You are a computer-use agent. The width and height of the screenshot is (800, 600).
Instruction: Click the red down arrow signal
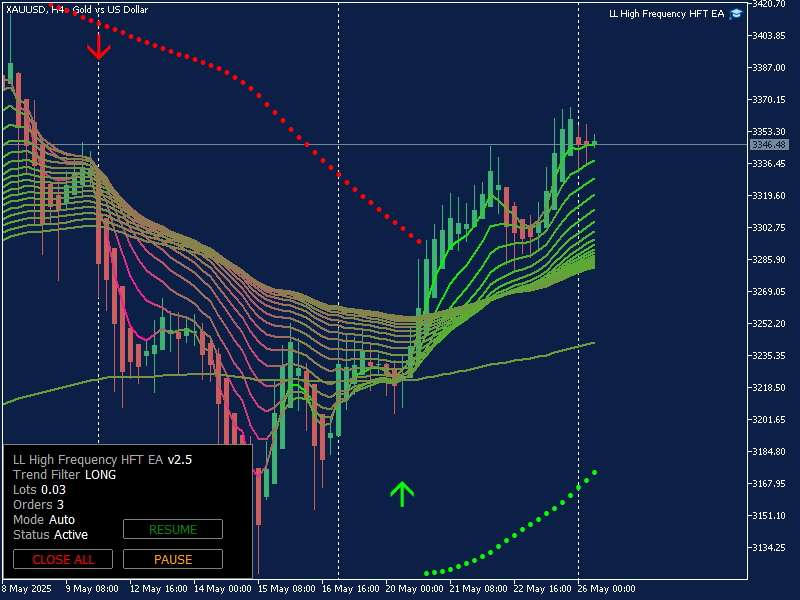98,47
